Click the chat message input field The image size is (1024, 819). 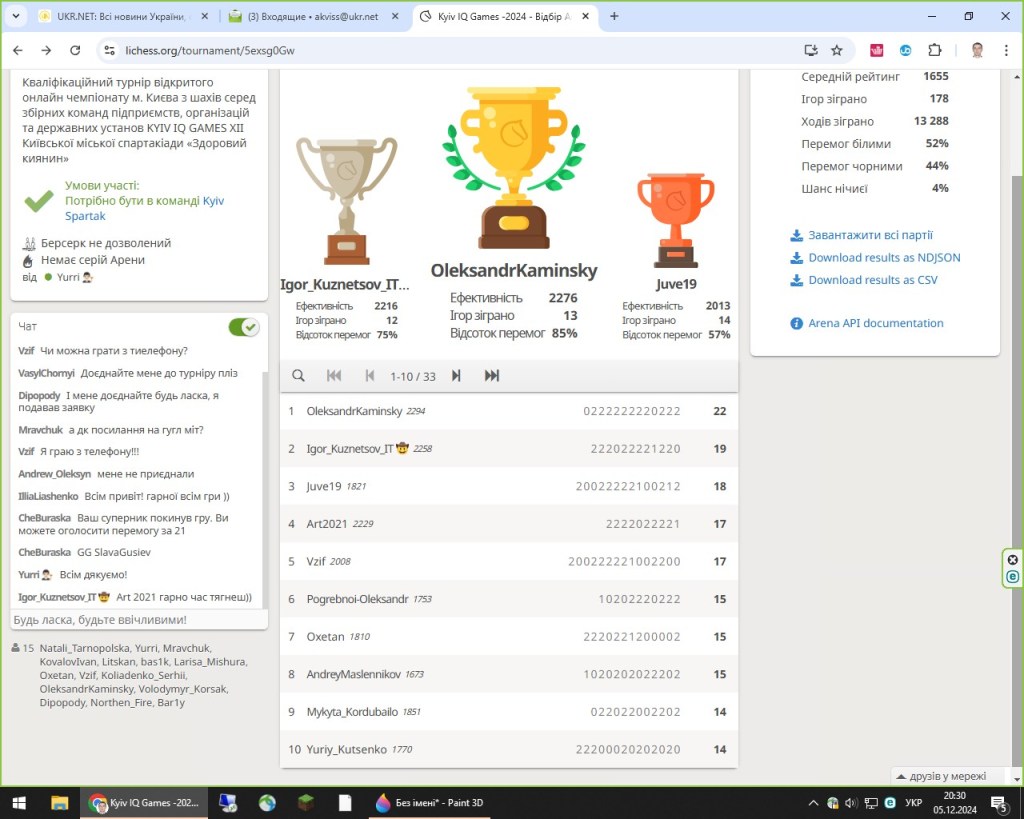pyautogui.click(x=138, y=620)
